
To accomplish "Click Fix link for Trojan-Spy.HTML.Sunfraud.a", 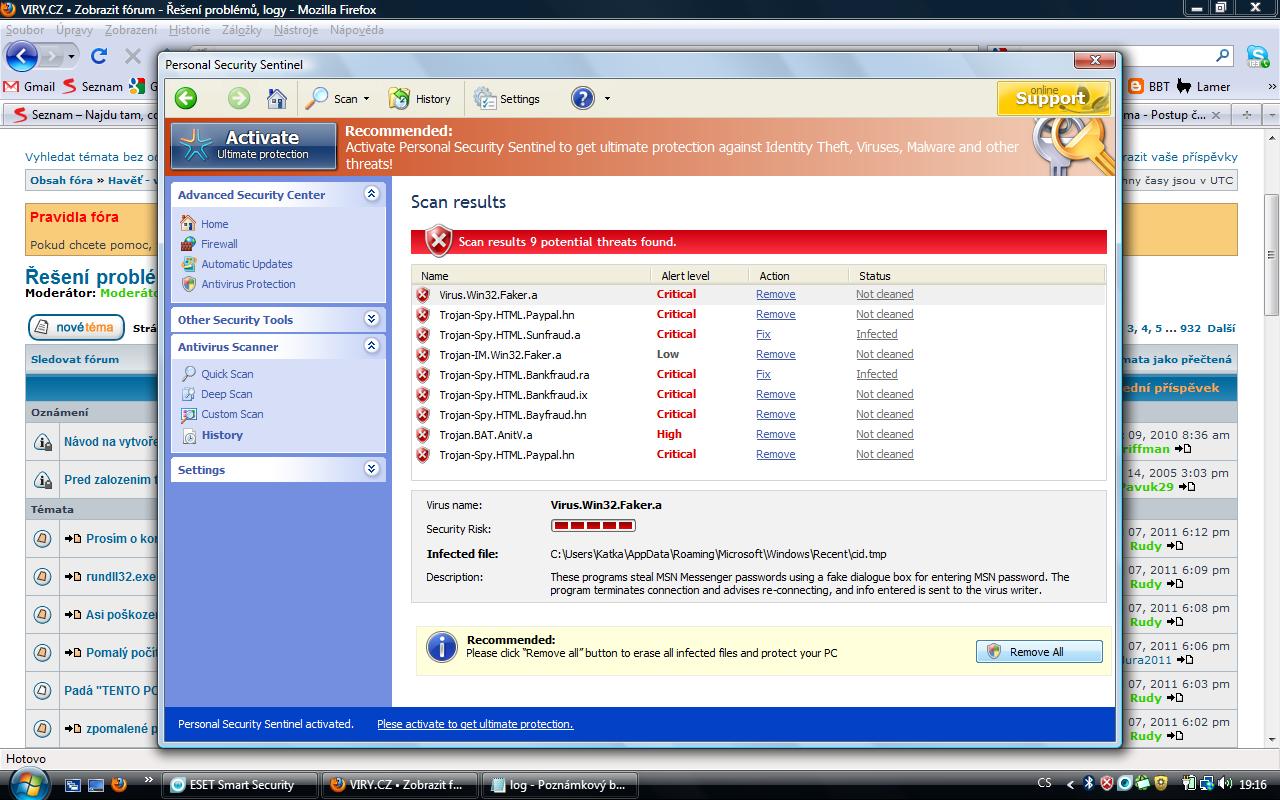I will 763,335.
